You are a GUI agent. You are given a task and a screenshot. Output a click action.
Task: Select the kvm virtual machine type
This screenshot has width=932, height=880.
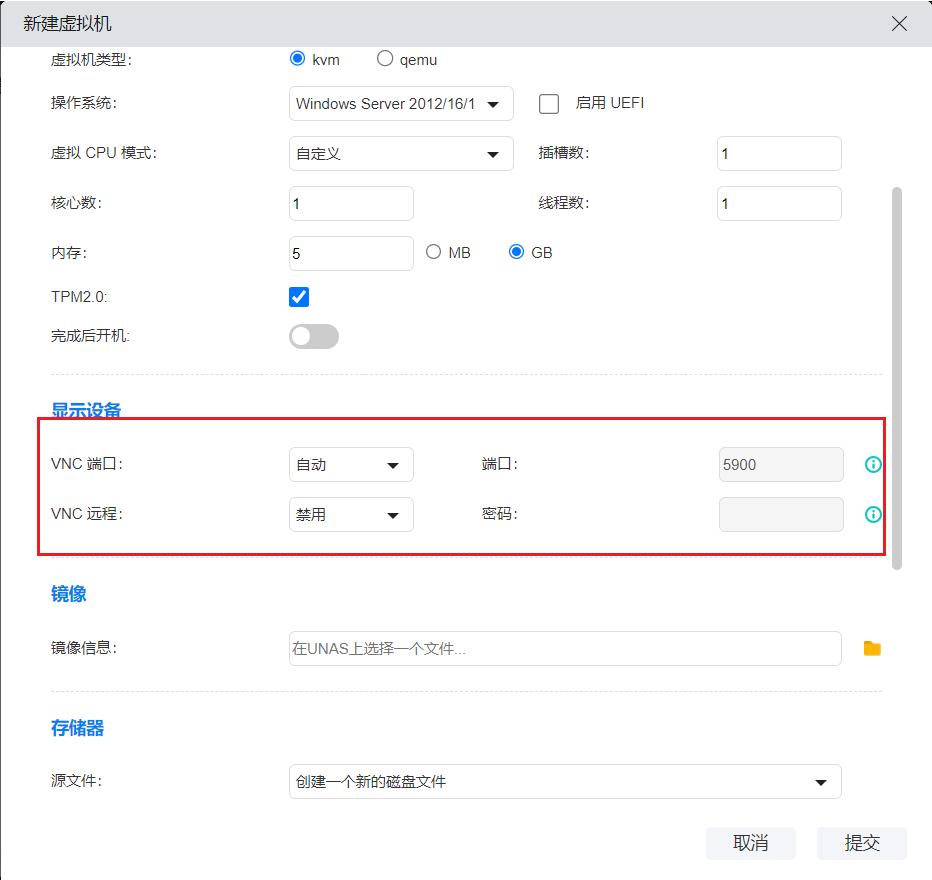297,58
